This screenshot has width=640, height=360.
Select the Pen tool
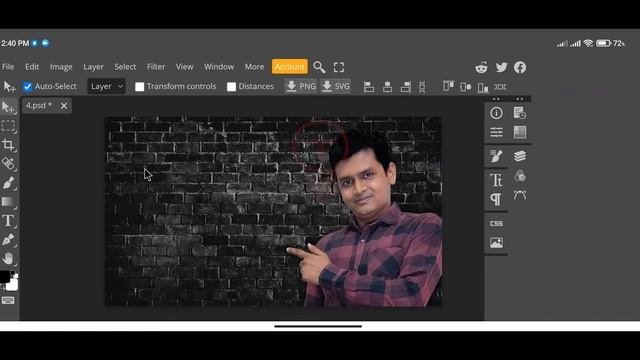(8, 240)
